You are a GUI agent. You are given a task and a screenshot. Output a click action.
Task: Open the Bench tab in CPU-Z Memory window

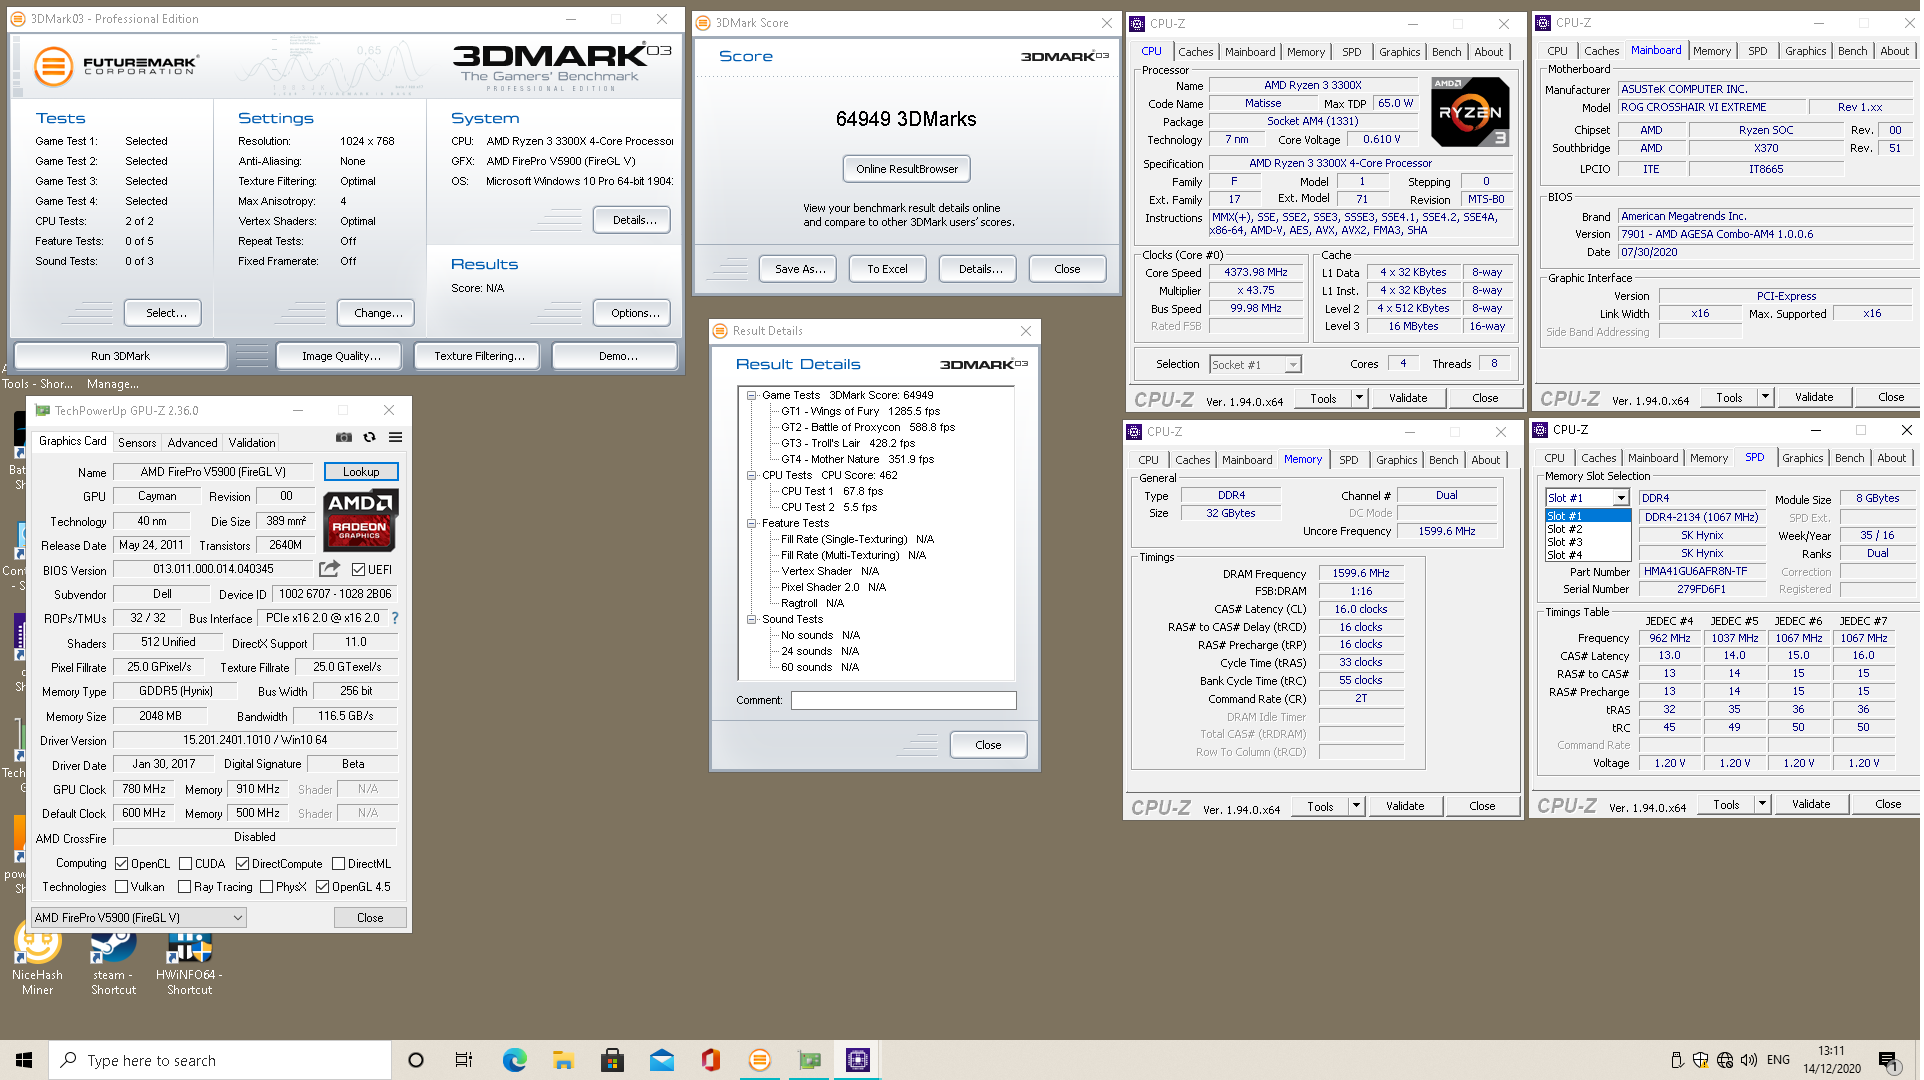click(1443, 460)
